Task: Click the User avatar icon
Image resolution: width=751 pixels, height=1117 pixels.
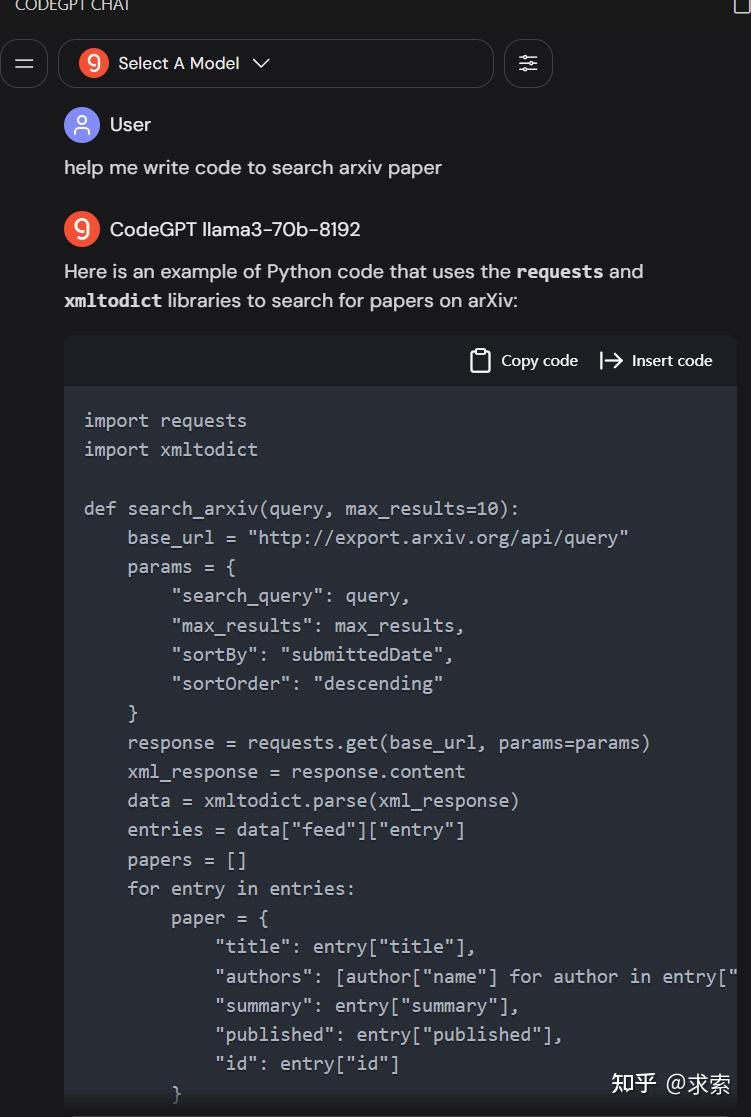Action: [82, 124]
